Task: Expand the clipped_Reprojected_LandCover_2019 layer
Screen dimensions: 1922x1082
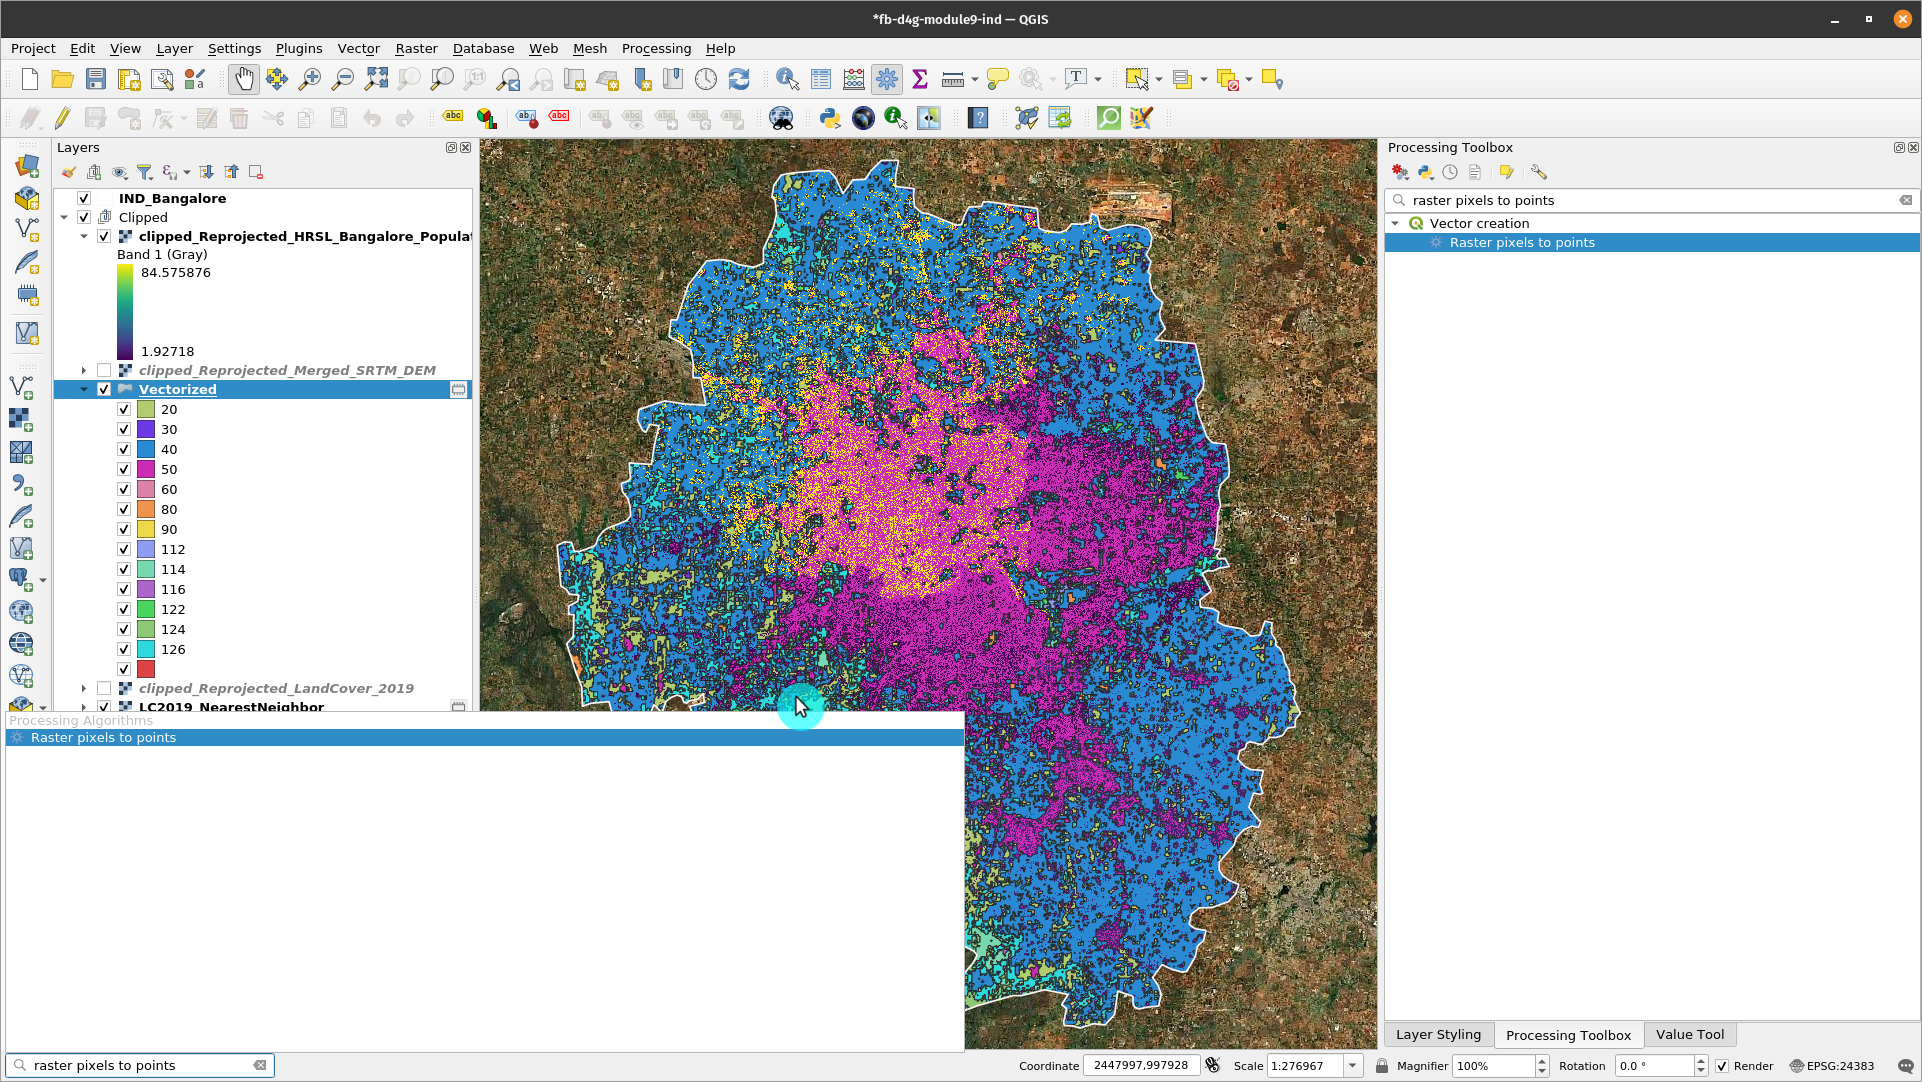Action: point(84,687)
